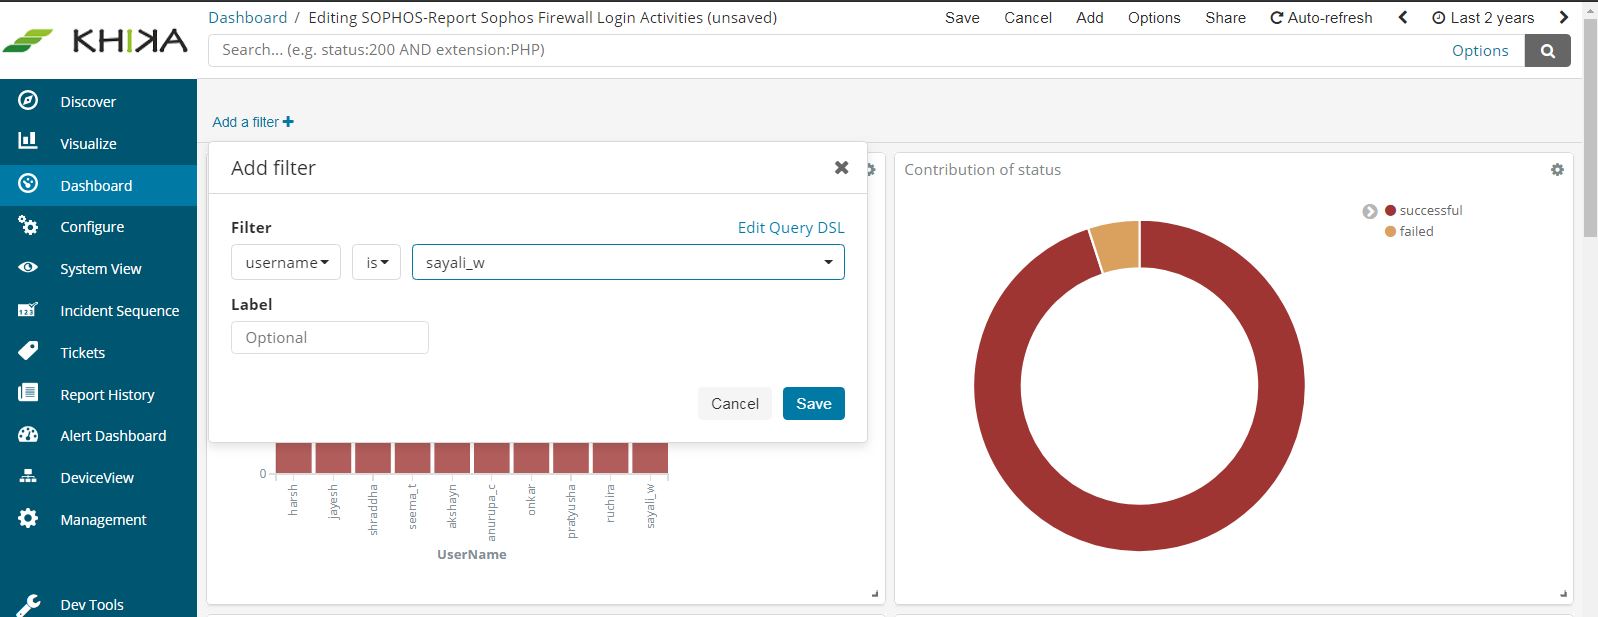Open the Last 2 years time picker
This screenshot has height=617, width=1598.
click(x=1483, y=17)
